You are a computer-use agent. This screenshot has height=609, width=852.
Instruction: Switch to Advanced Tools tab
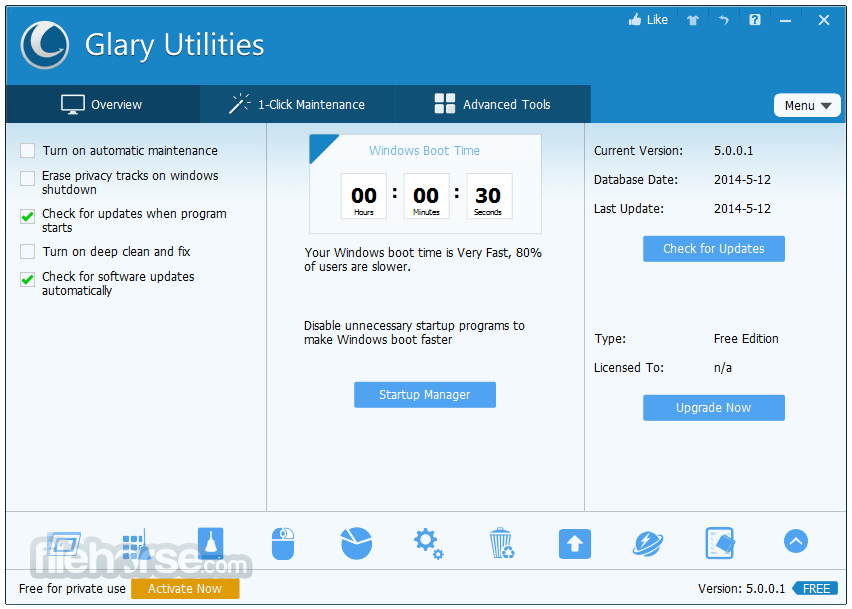point(493,104)
